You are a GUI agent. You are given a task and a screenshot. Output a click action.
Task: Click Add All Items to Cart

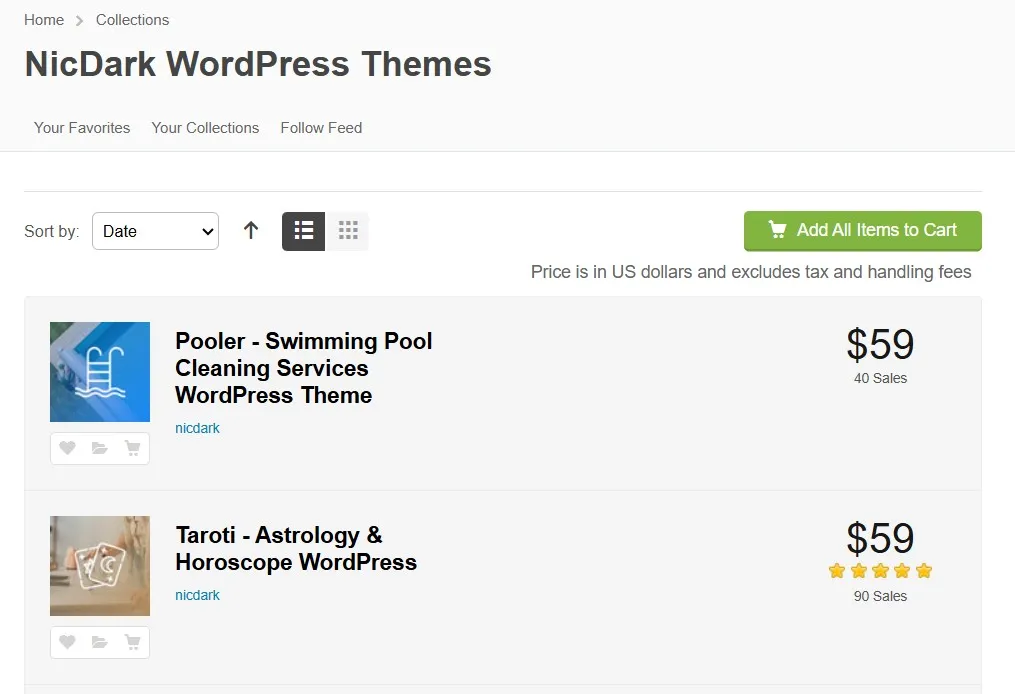tap(862, 230)
